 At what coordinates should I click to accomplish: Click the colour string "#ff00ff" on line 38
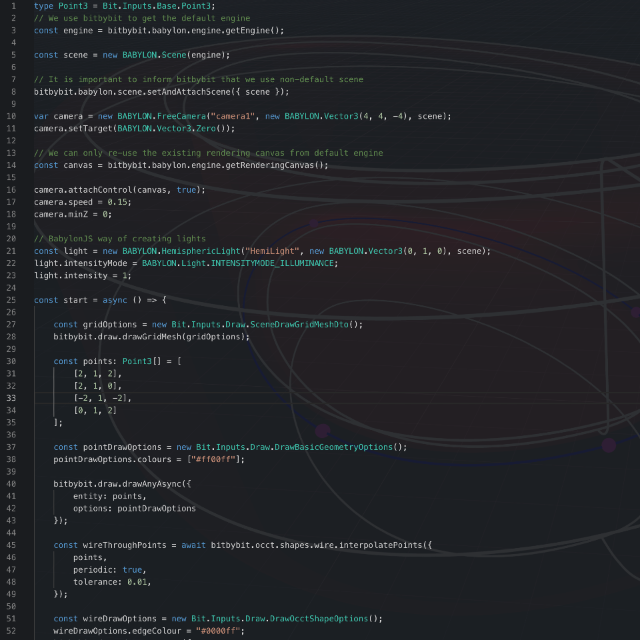[213, 459]
